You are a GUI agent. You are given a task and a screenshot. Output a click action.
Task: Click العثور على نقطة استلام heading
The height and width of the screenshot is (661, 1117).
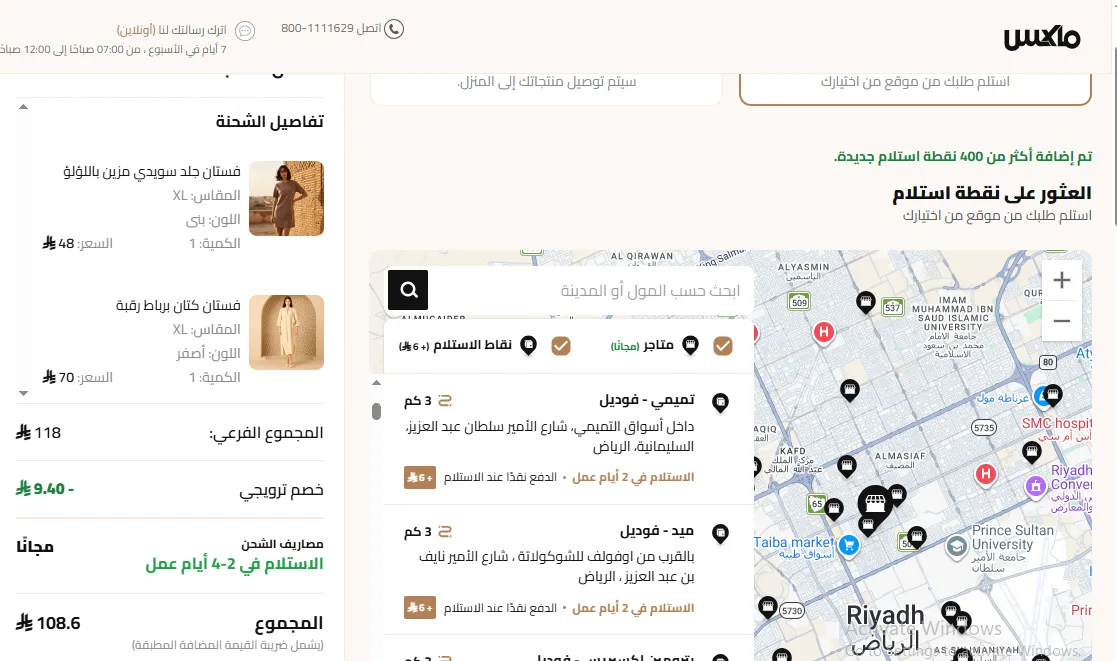992,193
